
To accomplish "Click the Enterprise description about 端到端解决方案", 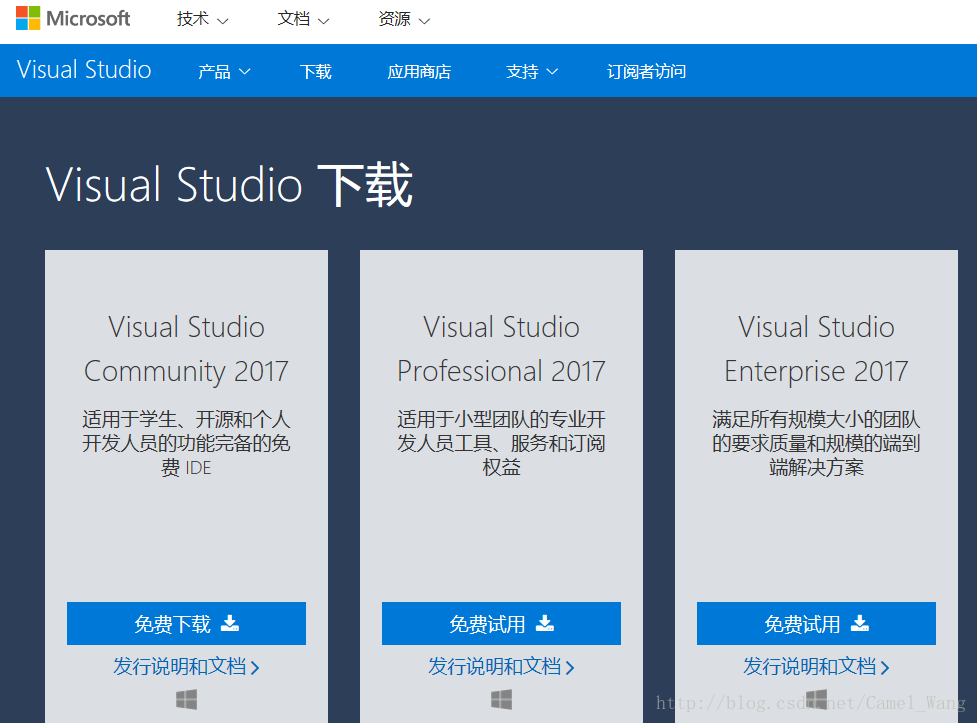I will (816, 443).
